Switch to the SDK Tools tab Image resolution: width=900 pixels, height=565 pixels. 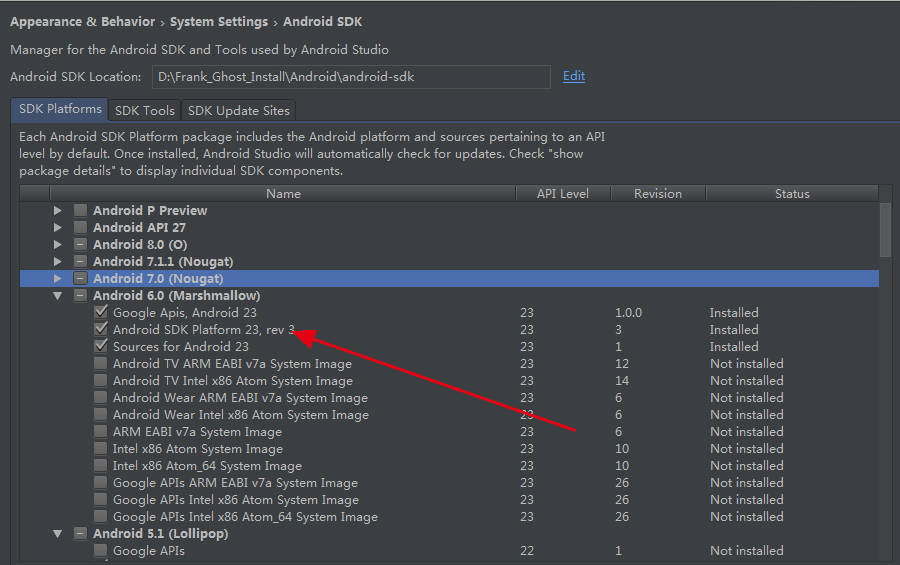145,110
